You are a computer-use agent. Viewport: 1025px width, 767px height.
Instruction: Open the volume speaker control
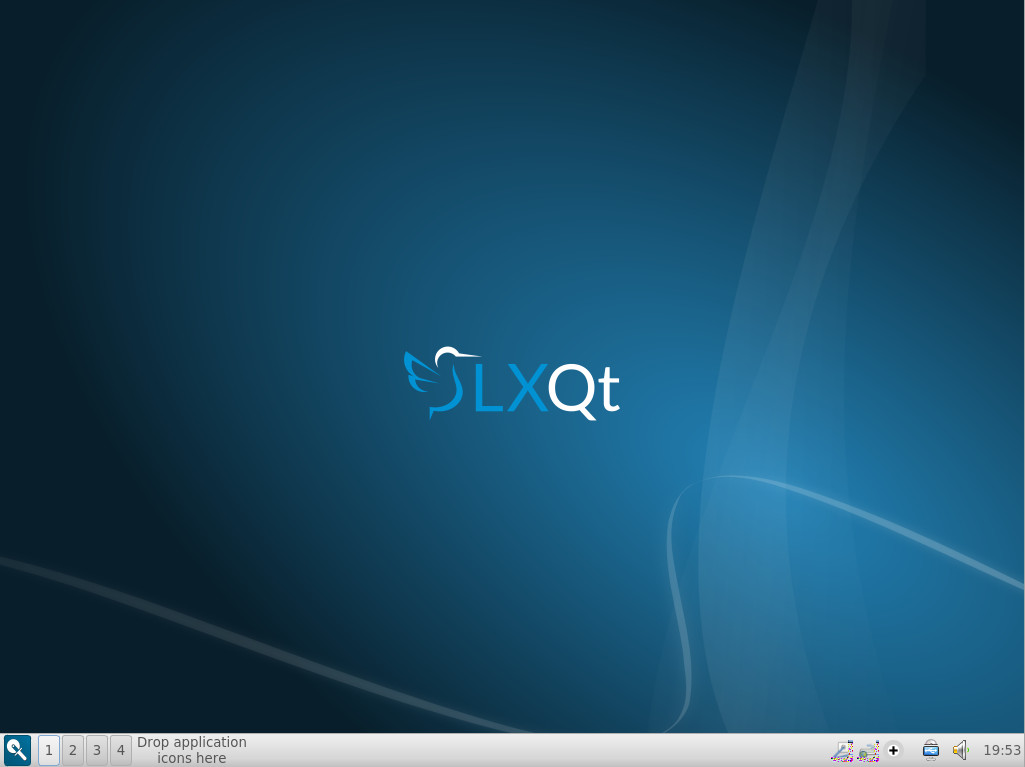[x=960, y=750]
